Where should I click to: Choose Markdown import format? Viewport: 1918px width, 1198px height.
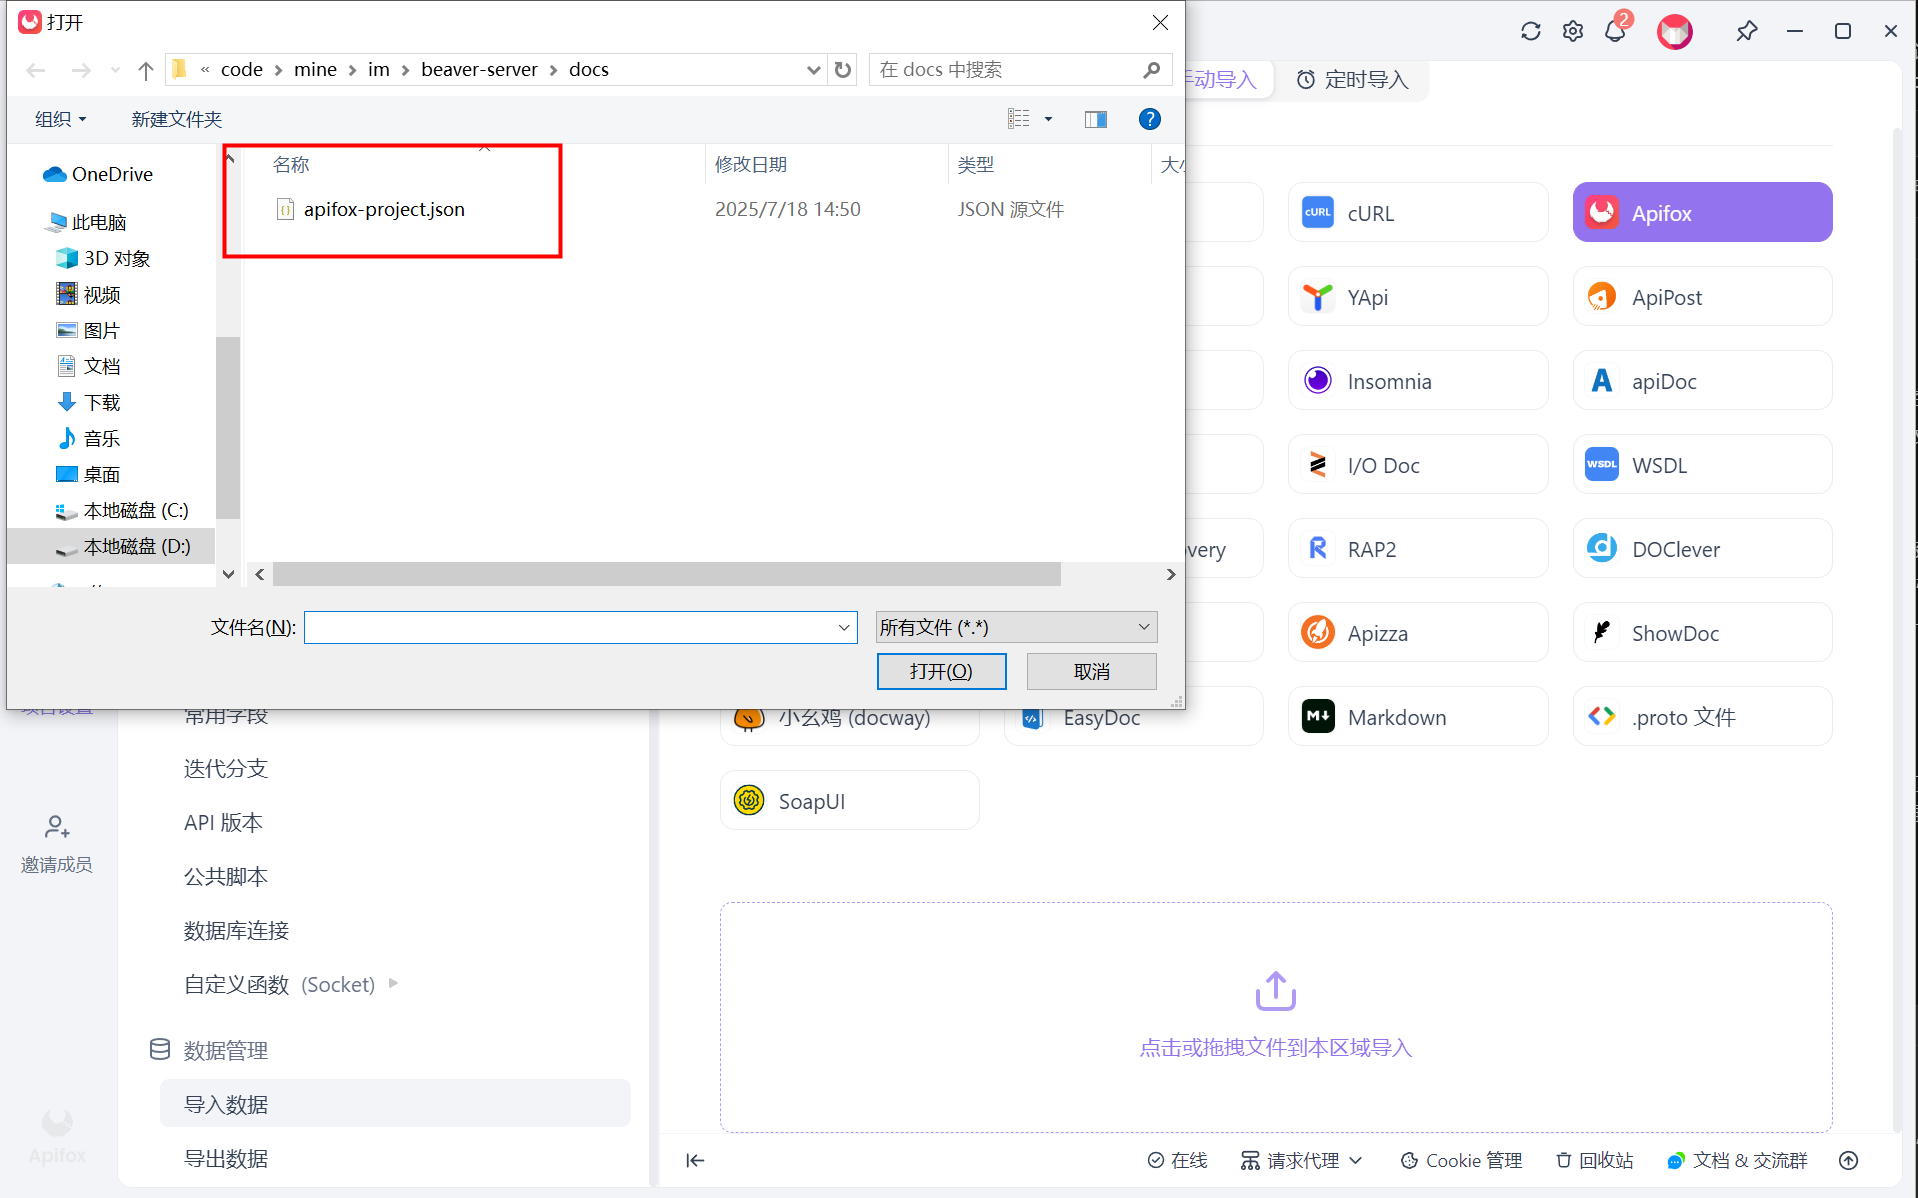[1418, 717]
